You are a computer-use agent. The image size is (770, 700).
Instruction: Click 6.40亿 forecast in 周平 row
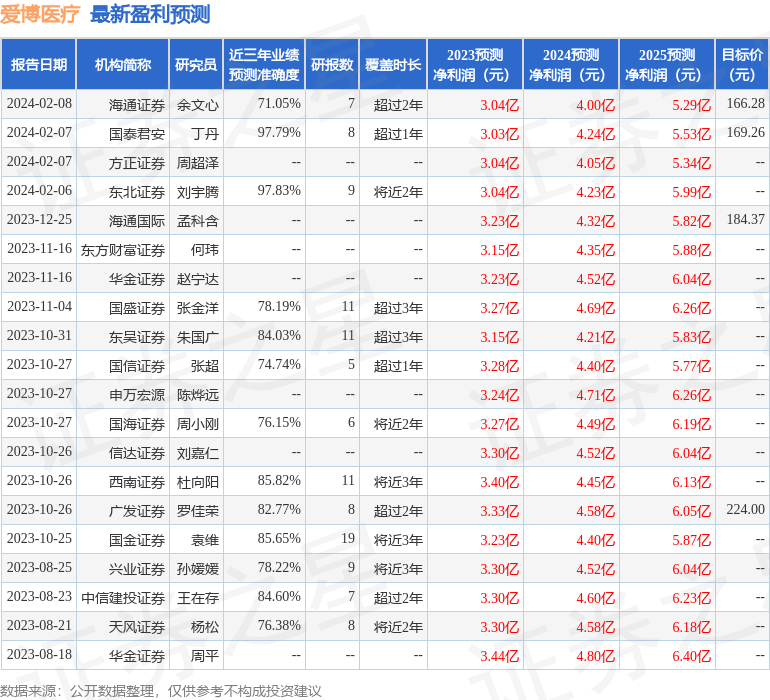click(x=691, y=655)
